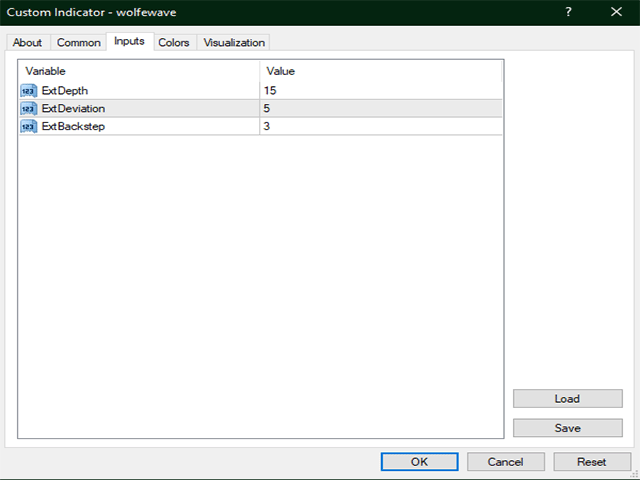Click the integer icon beside ExtDepth
The image size is (640, 480).
point(29,91)
